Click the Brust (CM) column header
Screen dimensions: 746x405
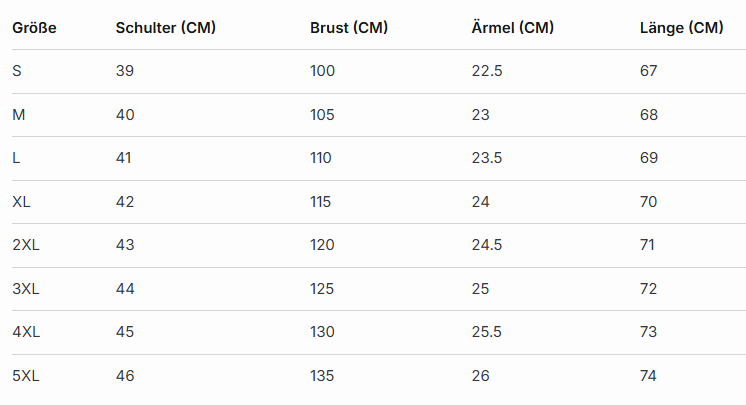coord(349,28)
